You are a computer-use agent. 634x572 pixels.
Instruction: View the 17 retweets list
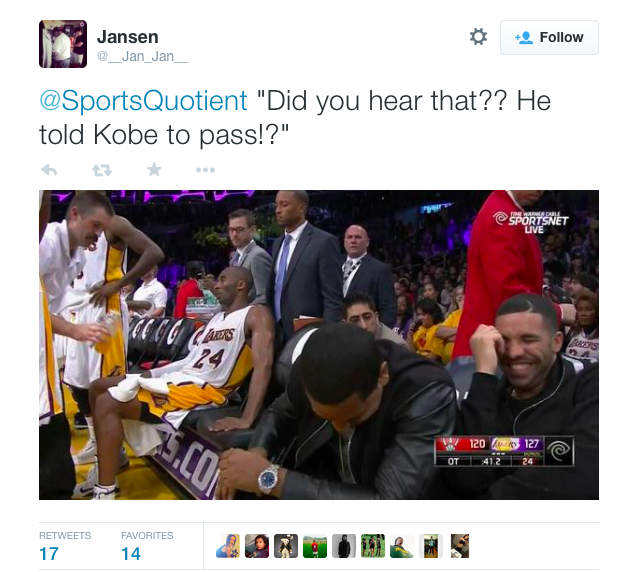[65, 547]
